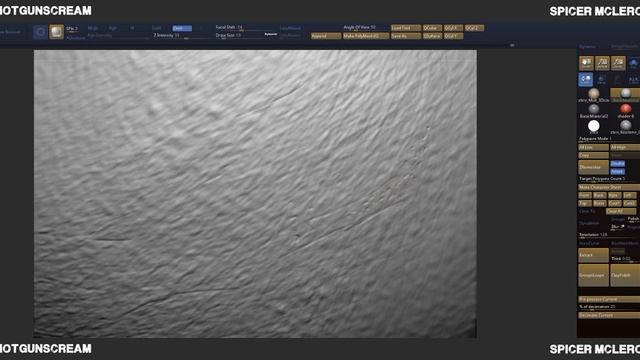Click the Clear All button
The height and width of the screenshot is (360, 640).
point(621,211)
